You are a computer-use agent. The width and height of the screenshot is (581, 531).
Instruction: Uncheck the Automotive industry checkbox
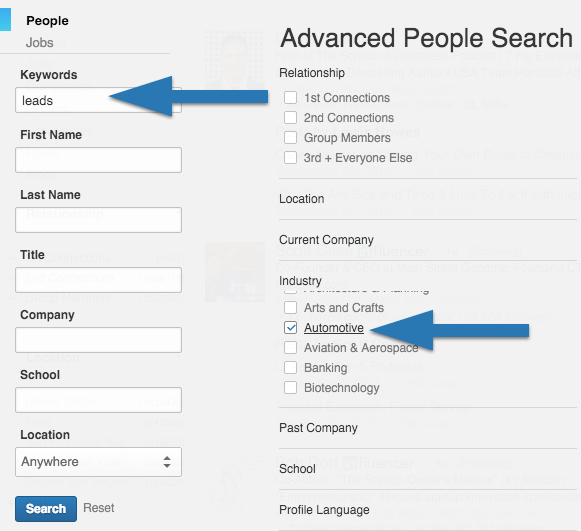click(x=290, y=328)
